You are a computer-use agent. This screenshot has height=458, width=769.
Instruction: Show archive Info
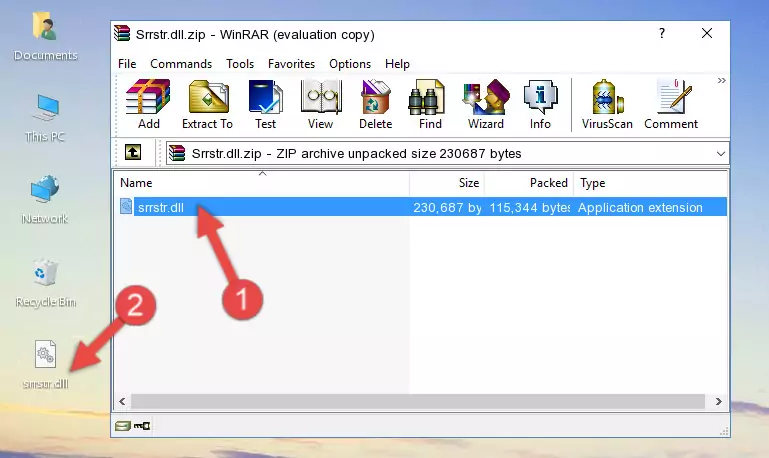point(540,104)
